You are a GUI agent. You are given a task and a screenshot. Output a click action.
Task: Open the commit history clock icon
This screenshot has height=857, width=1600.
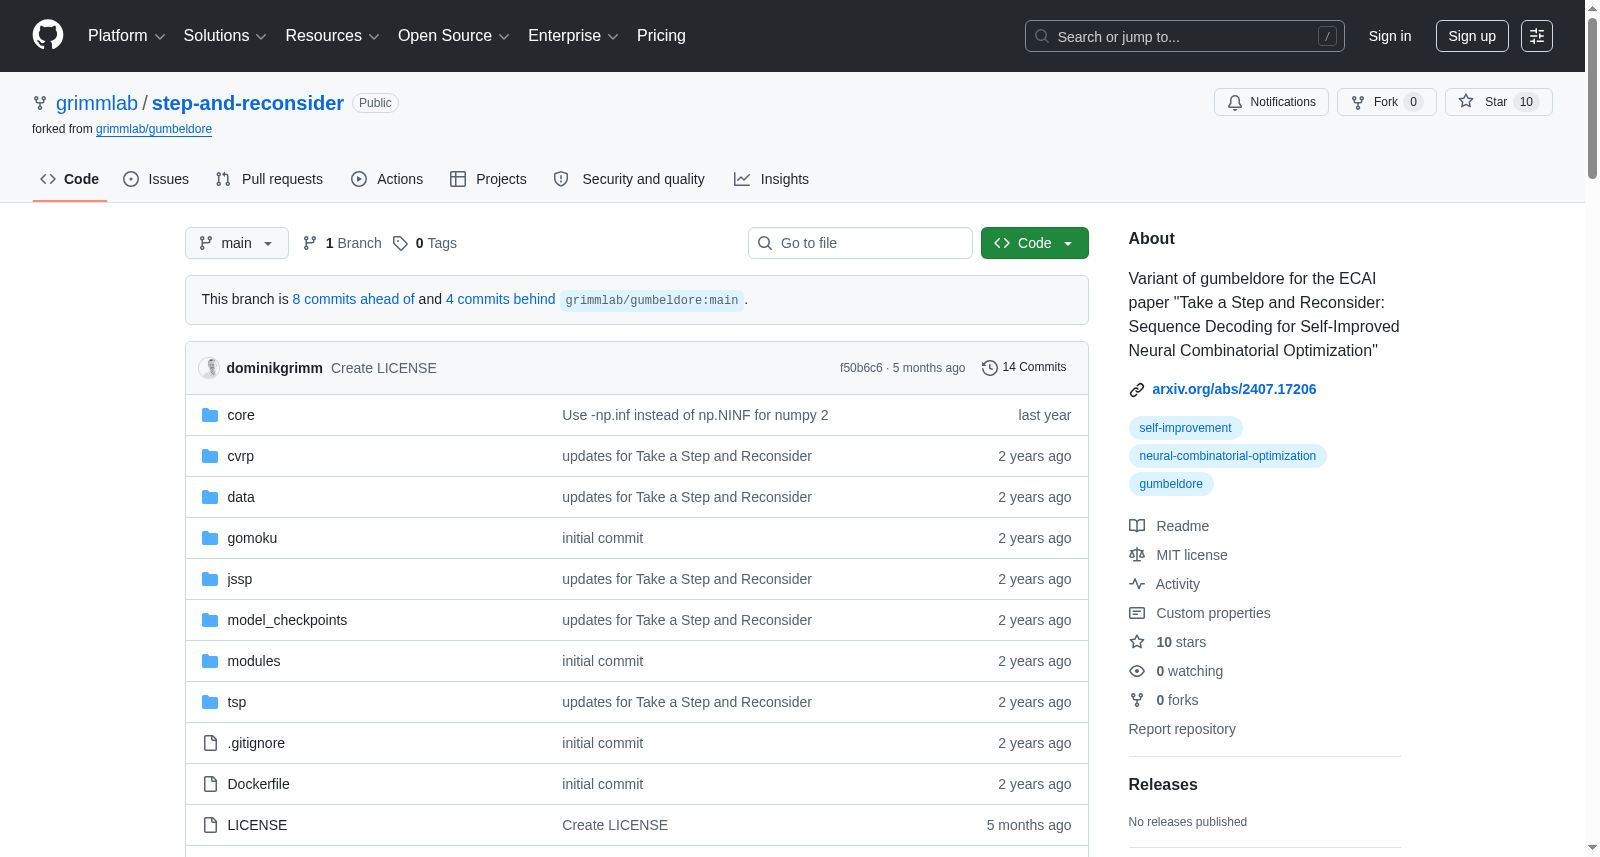(x=990, y=368)
